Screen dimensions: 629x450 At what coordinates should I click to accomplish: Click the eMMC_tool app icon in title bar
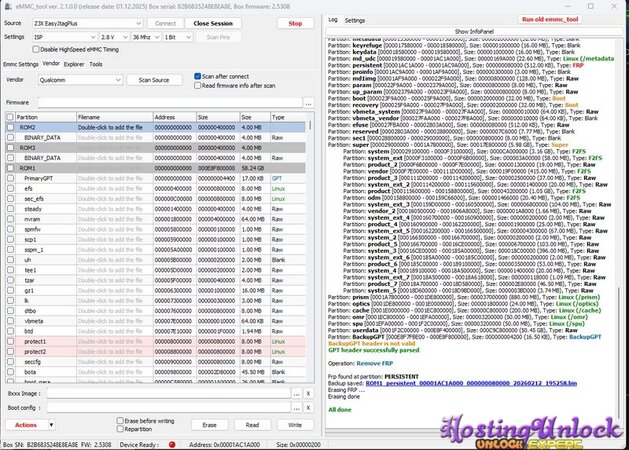(x=6, y=5)
